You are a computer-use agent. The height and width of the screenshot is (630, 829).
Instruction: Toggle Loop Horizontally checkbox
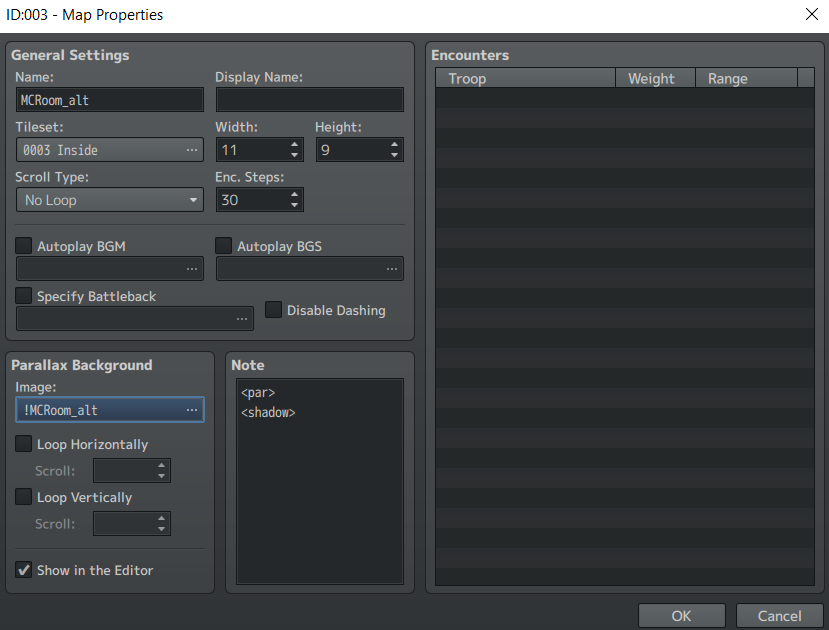(x=23, y=443)
